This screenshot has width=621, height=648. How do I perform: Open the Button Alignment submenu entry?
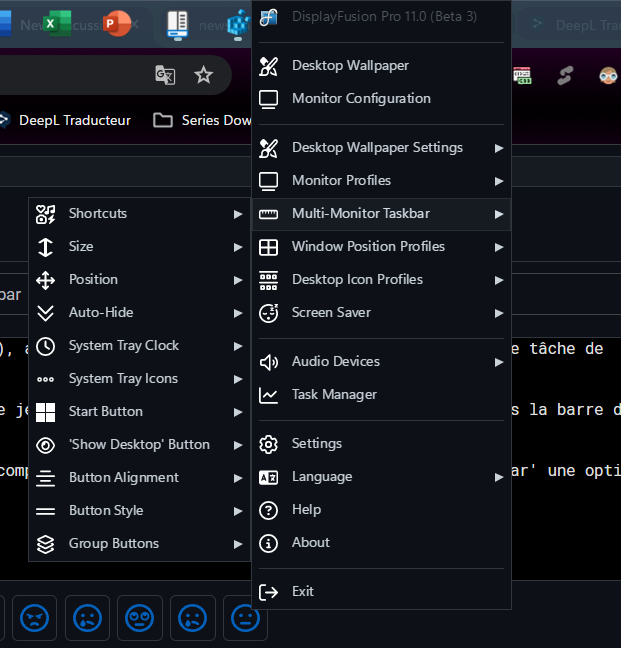tap(123, 478)
